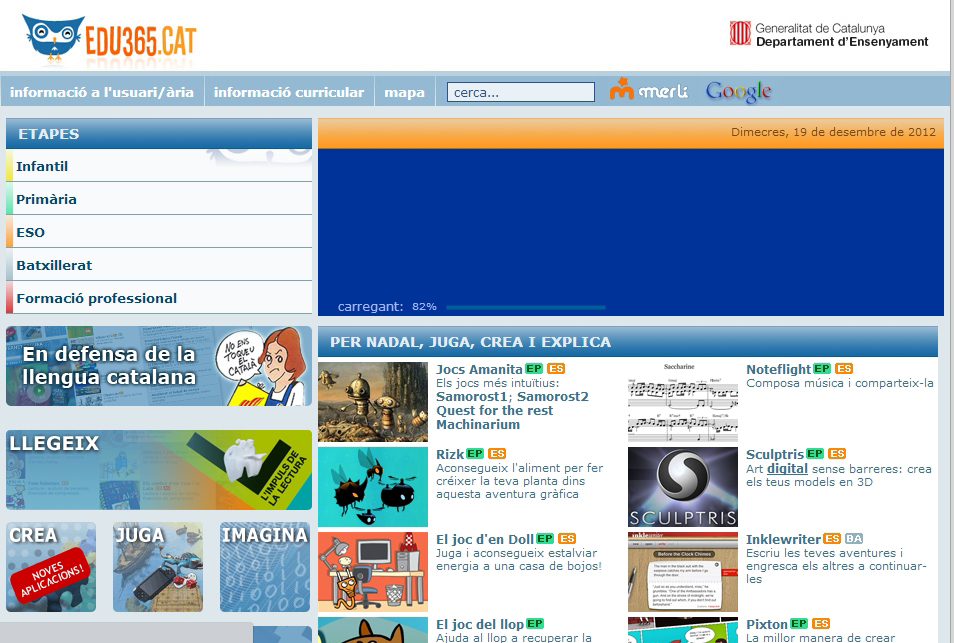Open the mapa menu item

(405, 92)
